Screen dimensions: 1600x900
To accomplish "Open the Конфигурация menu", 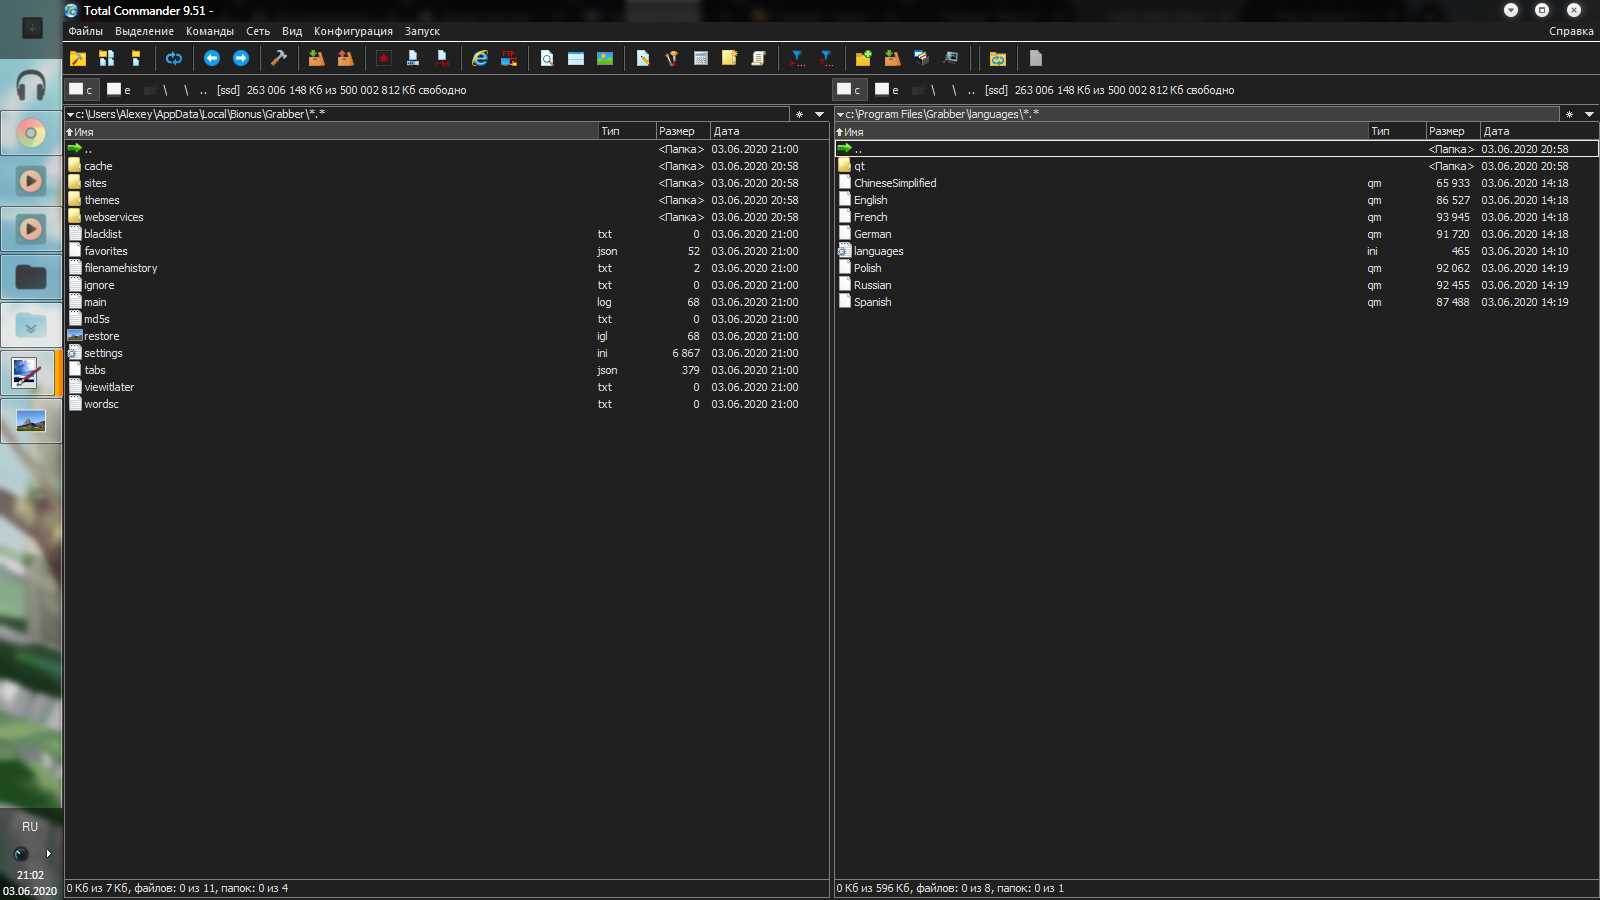I will tap(353, 31).
